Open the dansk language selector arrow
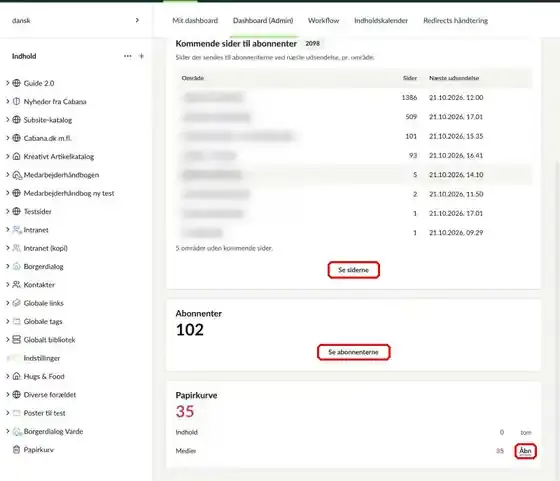Image resolution: width=560 pixels, height=481 pixels. 138,20
